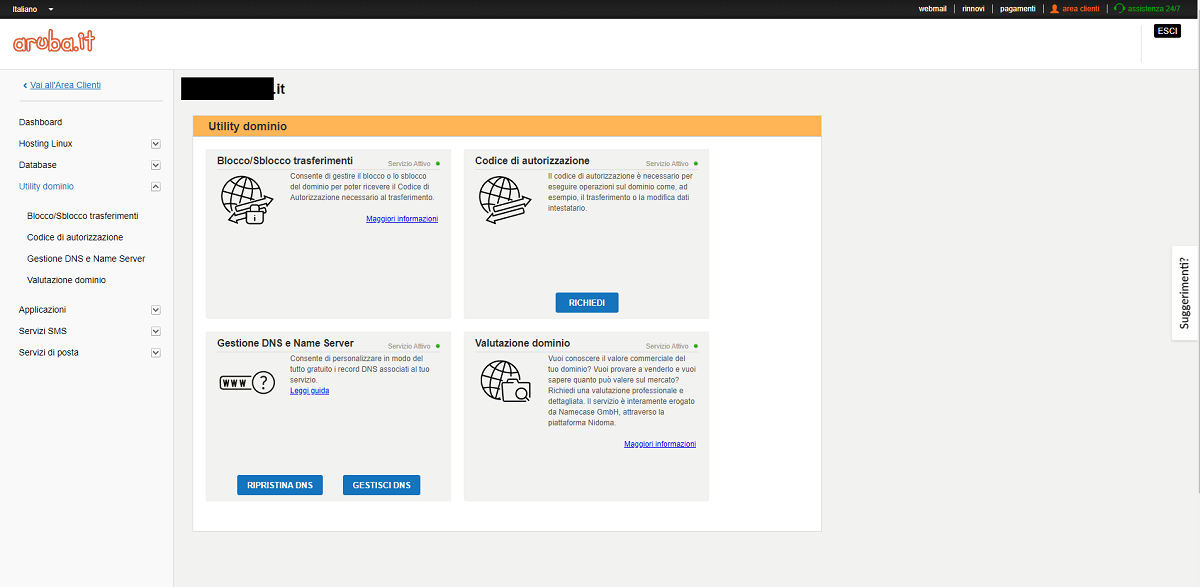This screenshot has height=587, width=1200.
Task: Open Blocco/Sblocco trasferimenti sidebar submenu item
Action: coord(83,216)
